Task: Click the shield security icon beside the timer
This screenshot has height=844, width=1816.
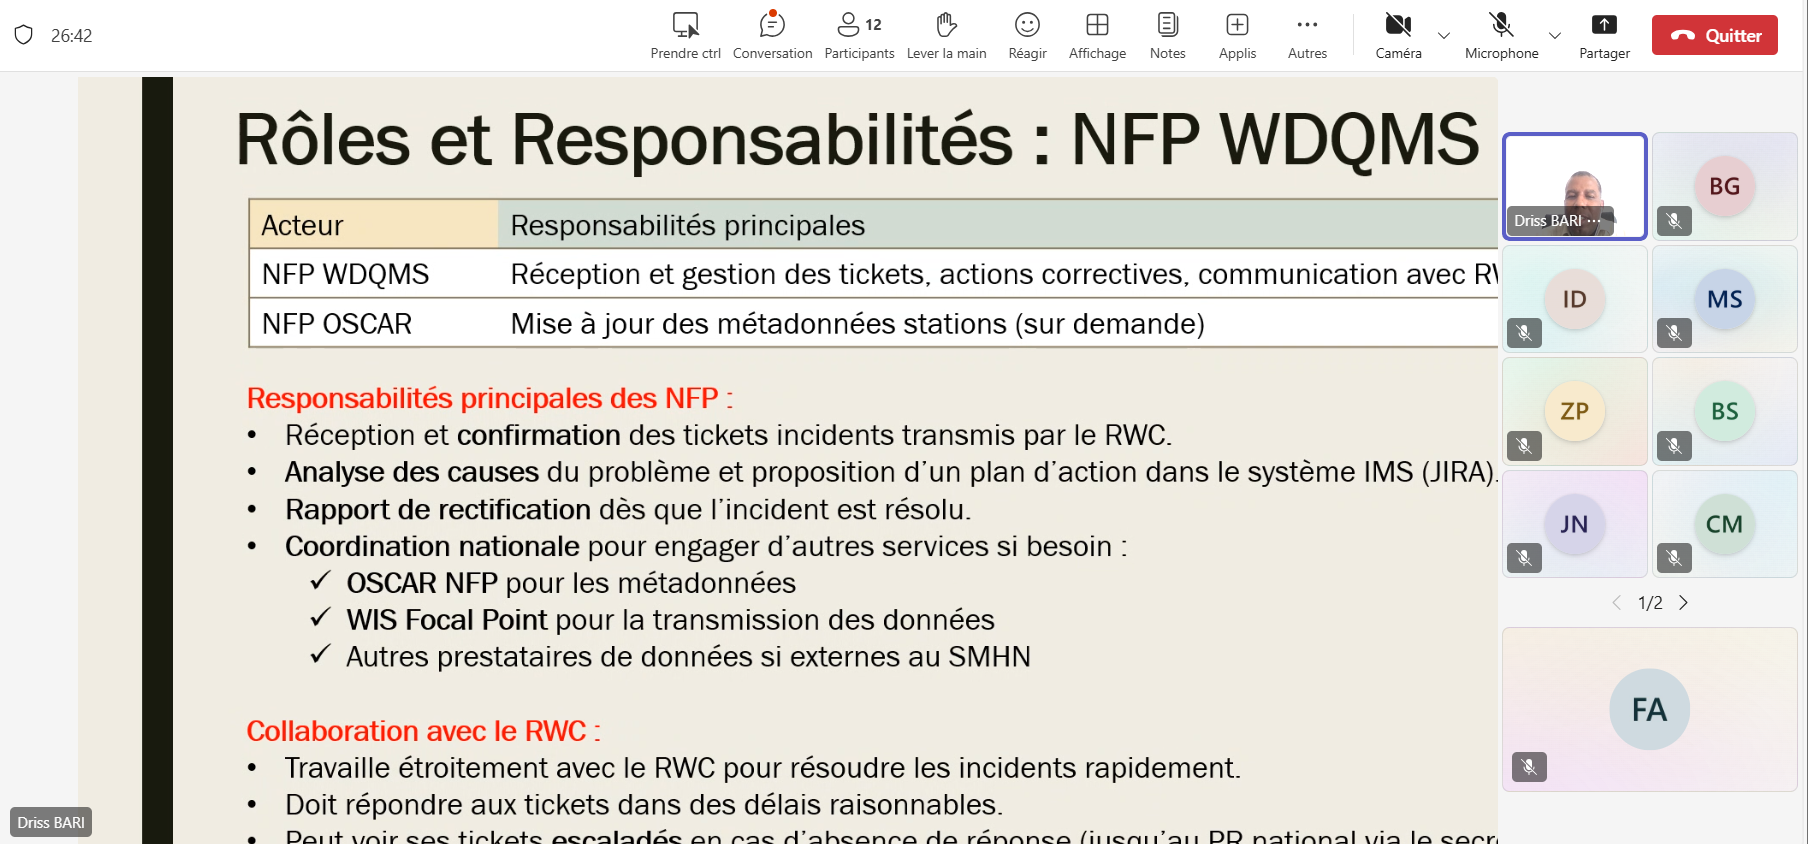Action: (x=24, y=35)
